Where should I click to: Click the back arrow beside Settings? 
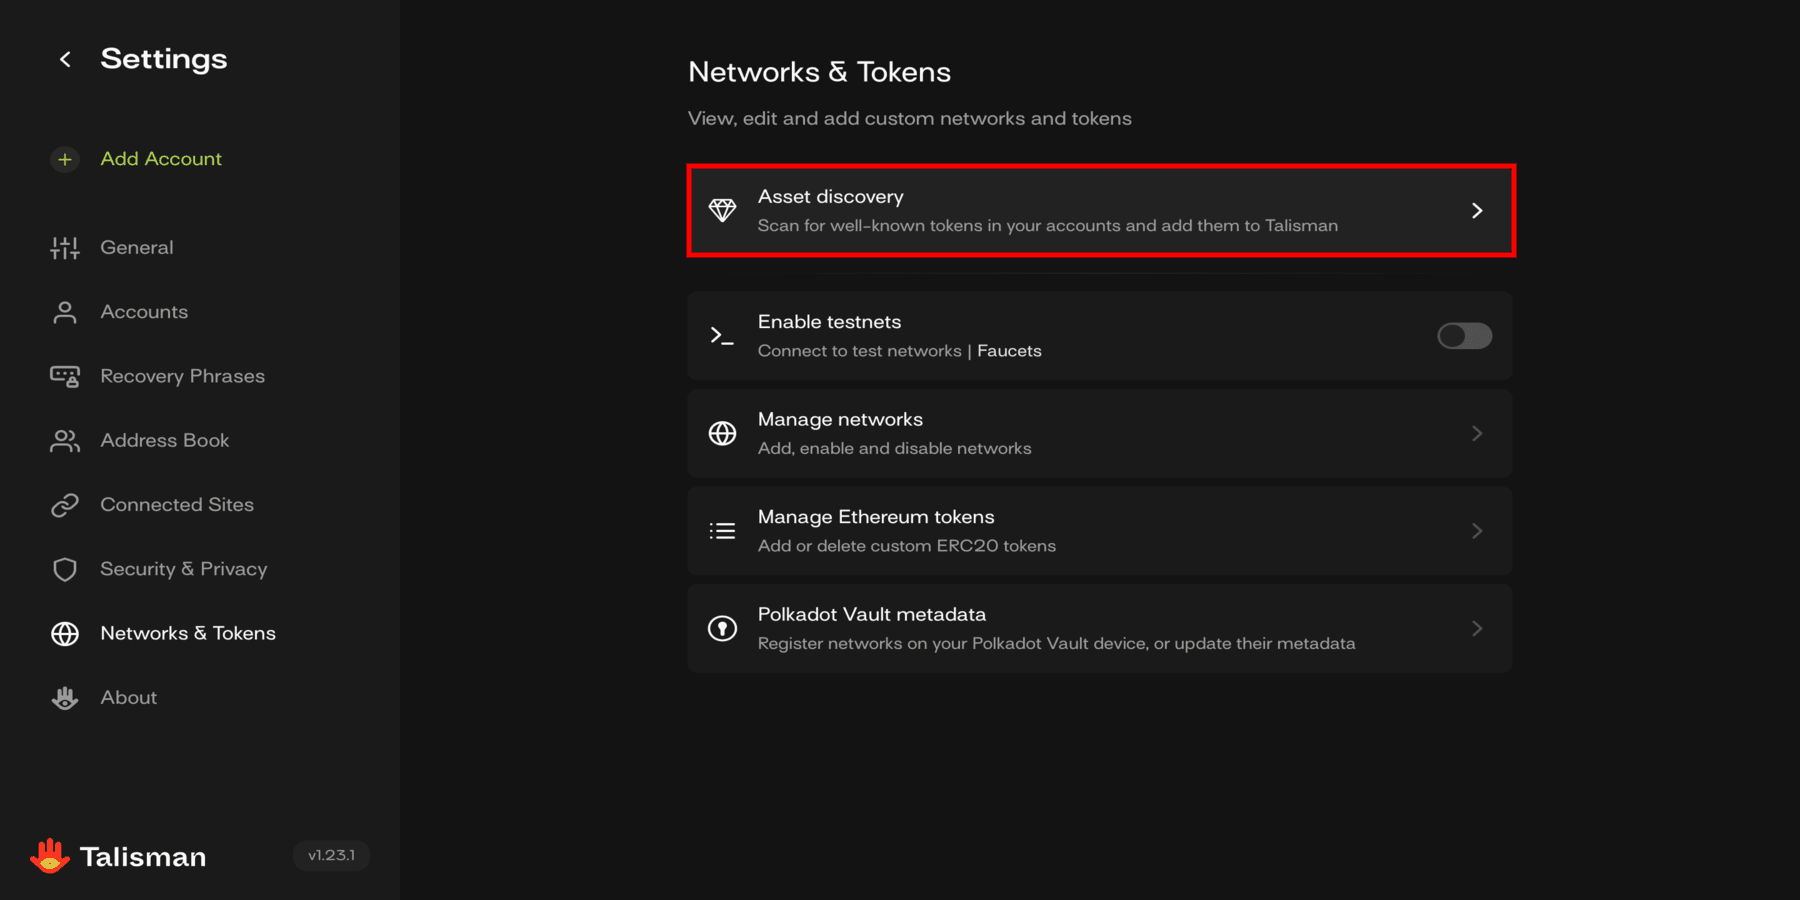[x=65, y=60]
